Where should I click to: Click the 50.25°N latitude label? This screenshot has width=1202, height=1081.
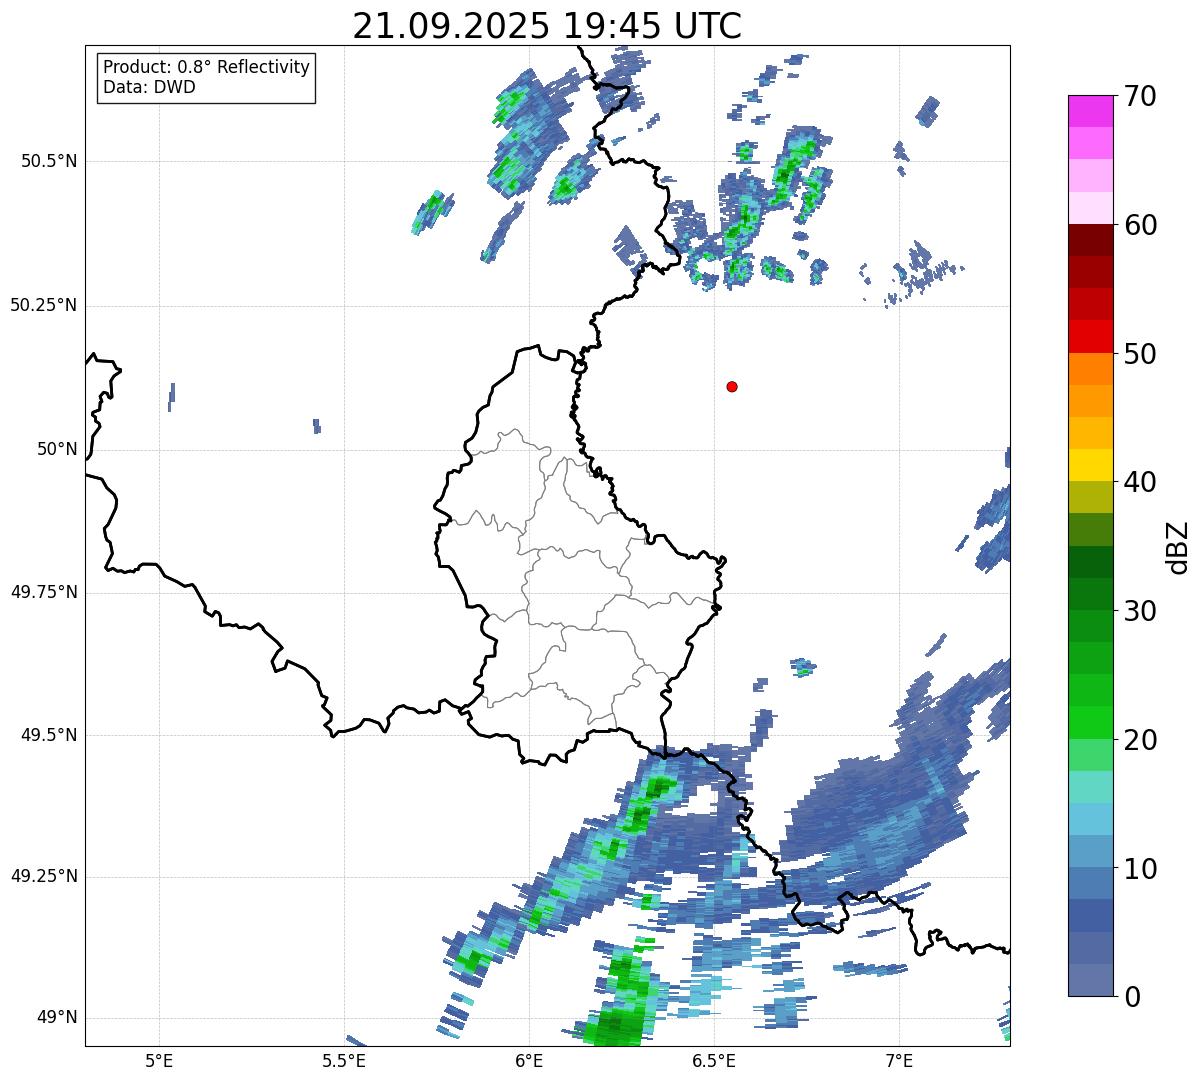[44, 305]
